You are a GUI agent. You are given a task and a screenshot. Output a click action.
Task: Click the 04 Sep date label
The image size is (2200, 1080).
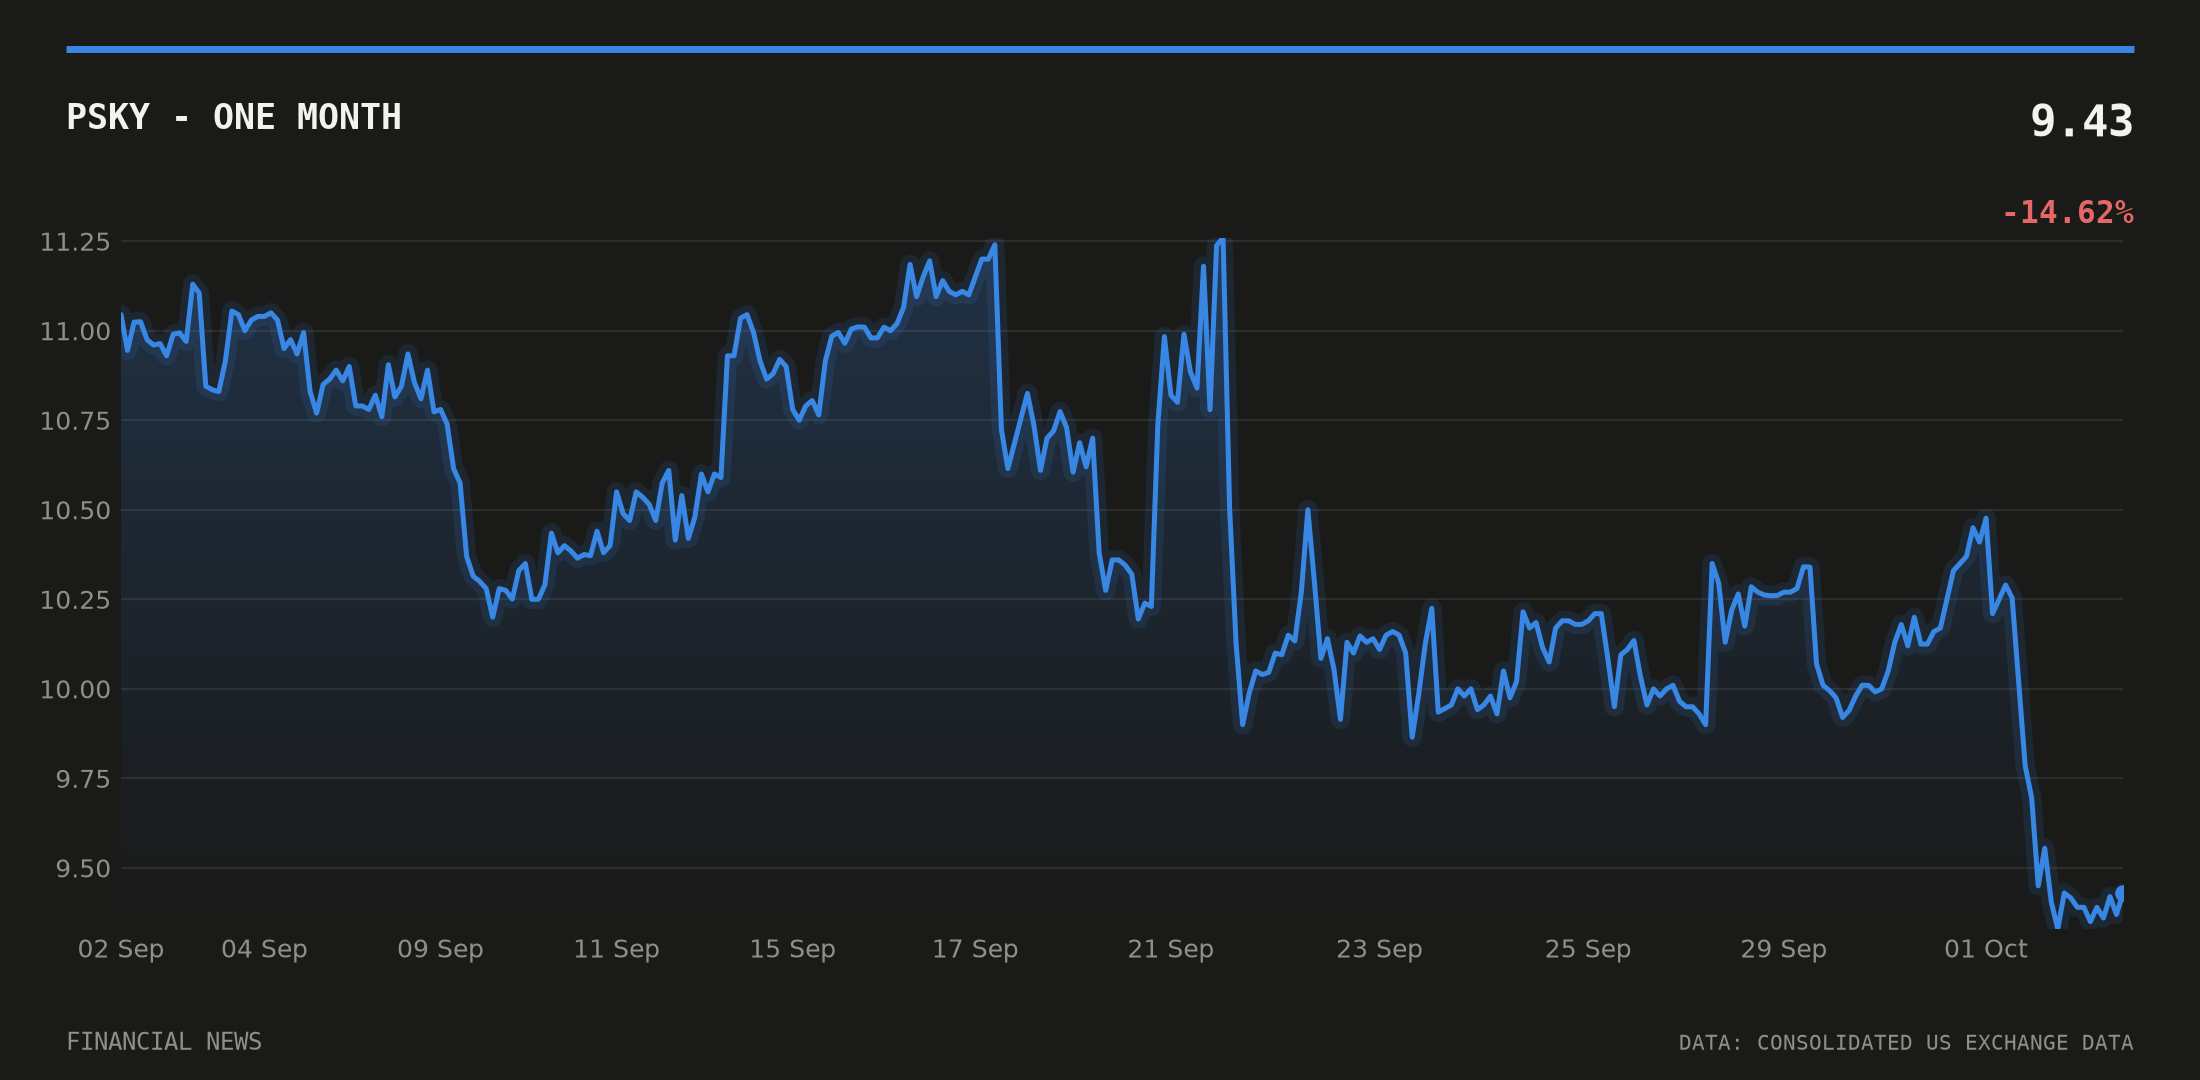[x=264, y=949]
